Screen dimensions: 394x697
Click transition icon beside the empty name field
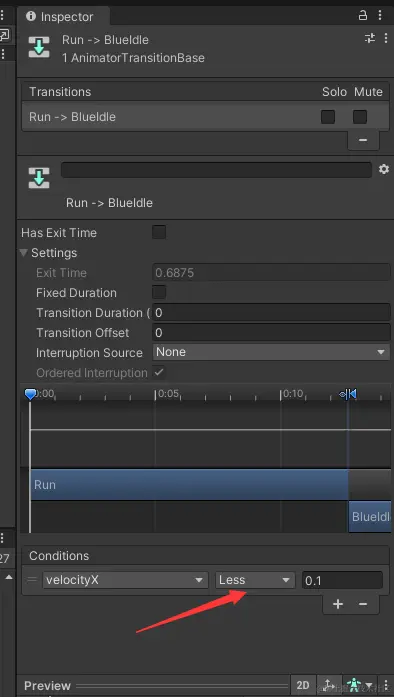coord(39,178)
